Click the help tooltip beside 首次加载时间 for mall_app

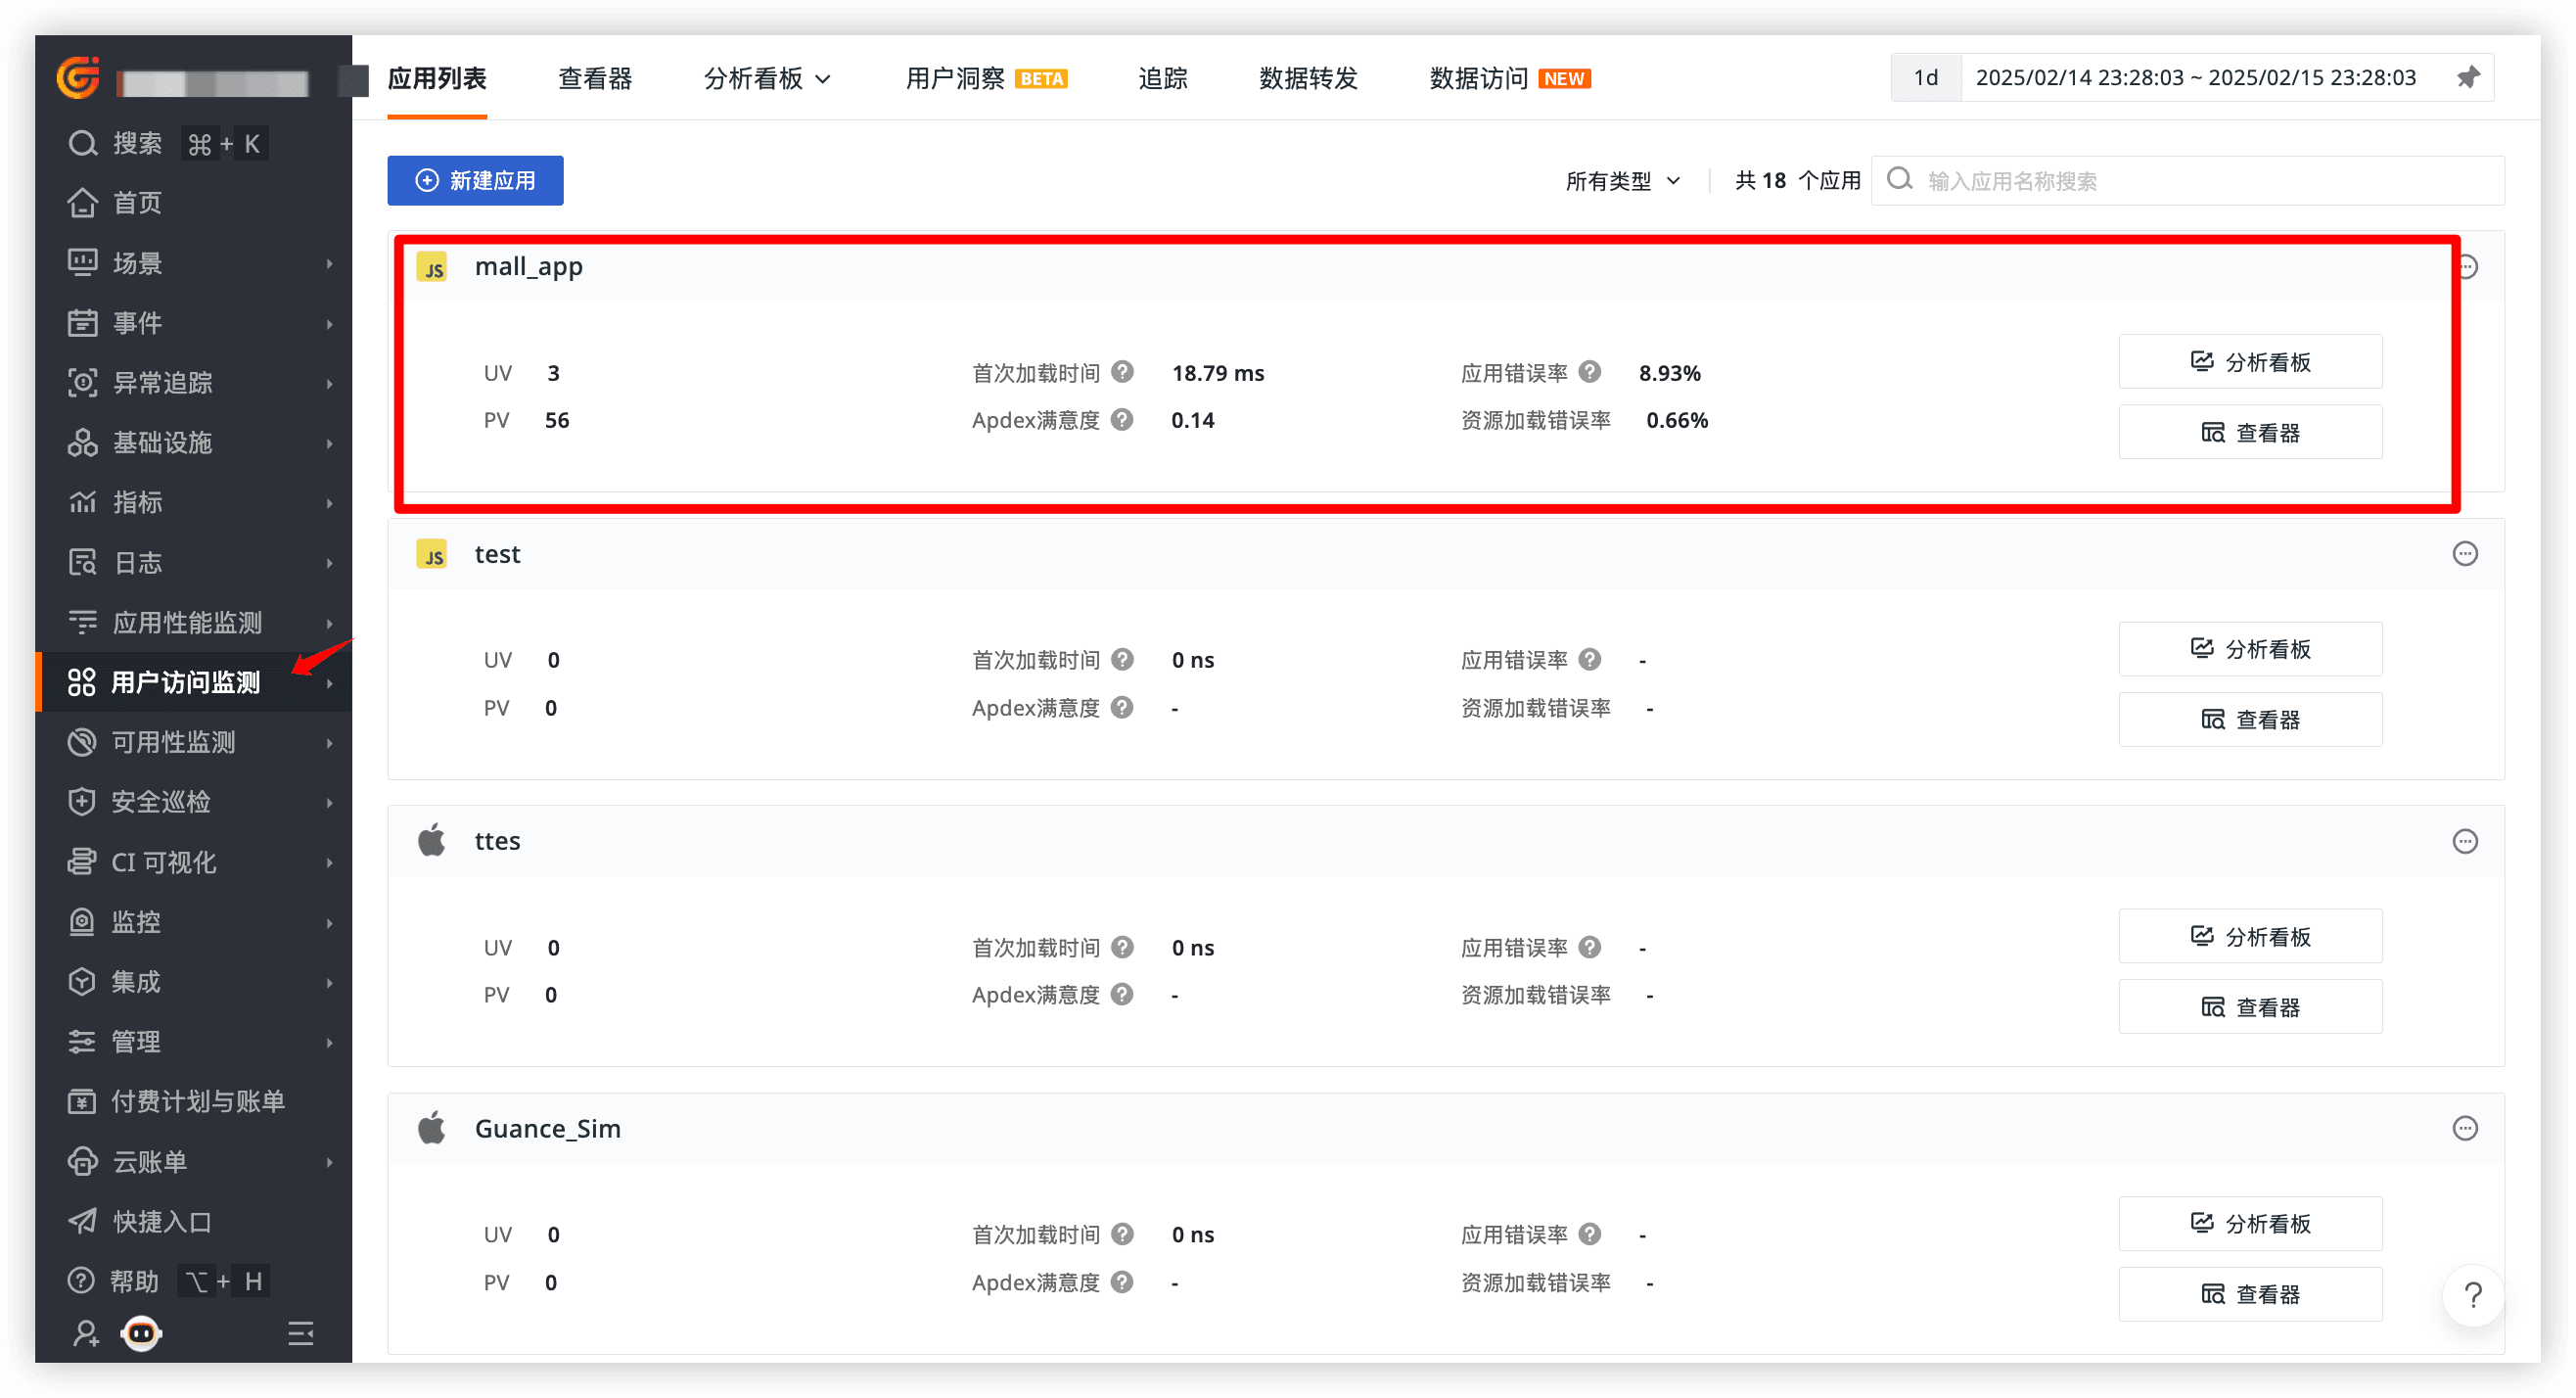pos(1122,372)
